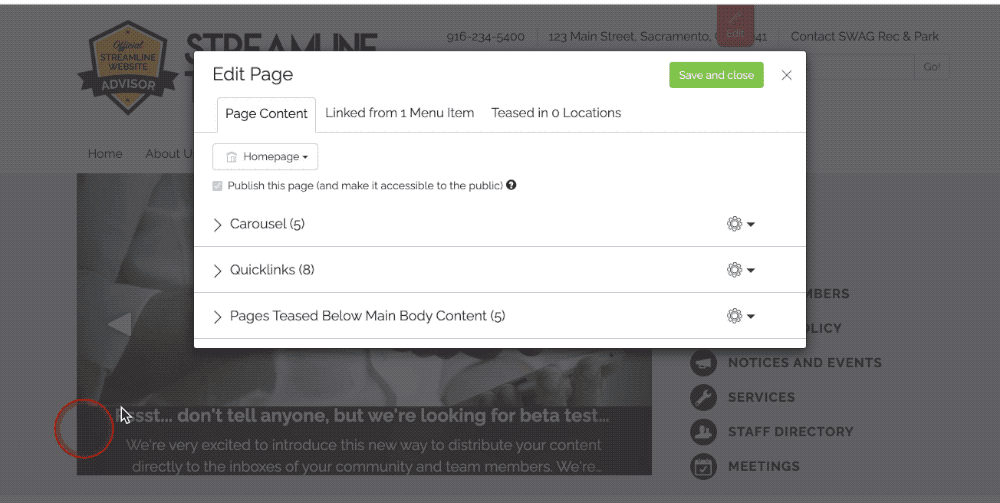Click the Quicklinks (8) section title
The image size is (1000, 503).
click(272, 270)
